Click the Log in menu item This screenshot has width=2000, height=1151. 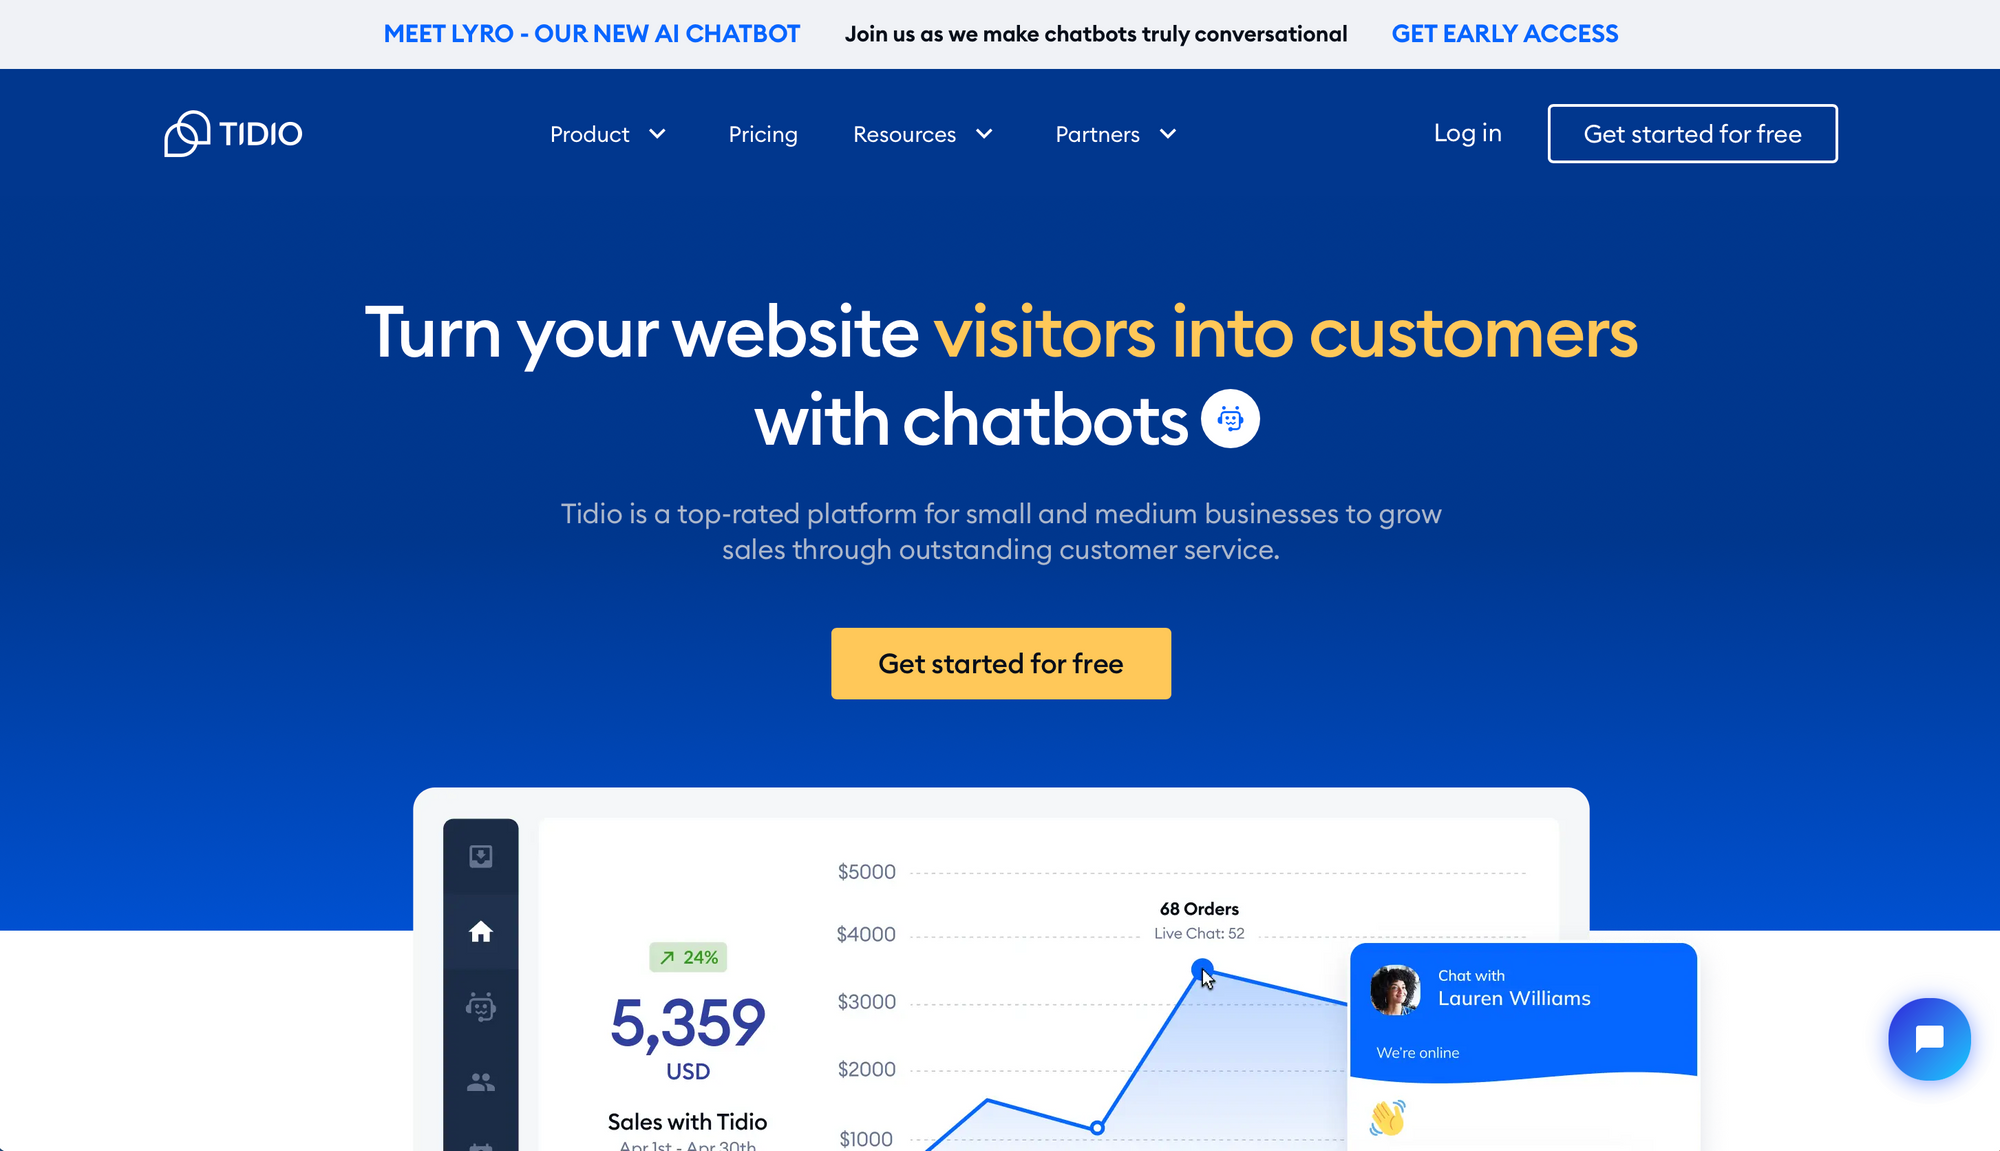pos(1468,133)
